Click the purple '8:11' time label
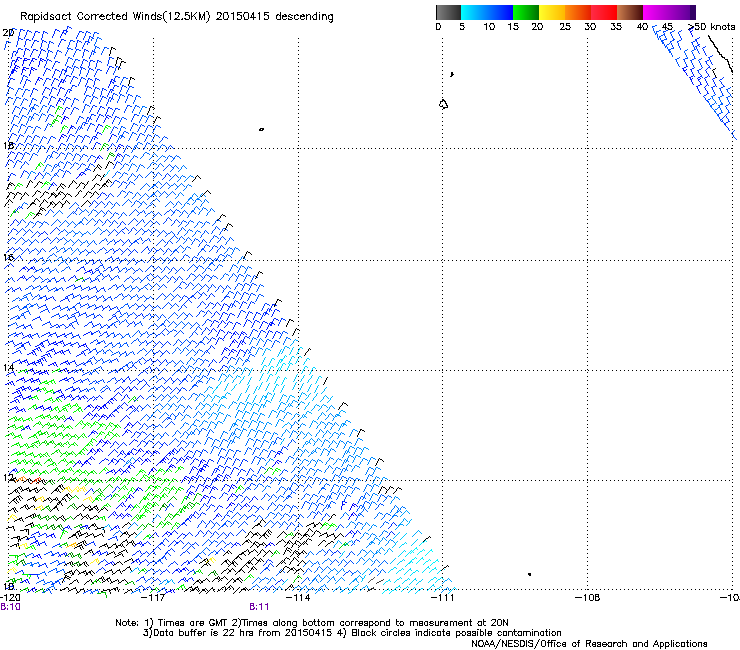Viewport: 740px width, 650px height. coord(259,607)
